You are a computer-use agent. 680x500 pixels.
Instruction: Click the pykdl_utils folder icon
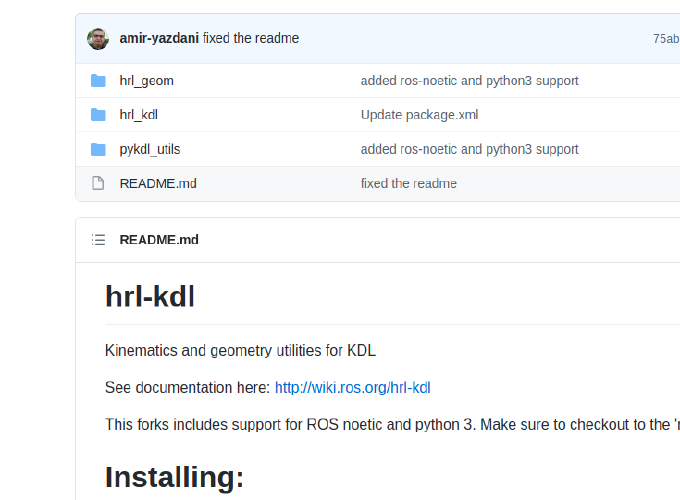(98, 150)
